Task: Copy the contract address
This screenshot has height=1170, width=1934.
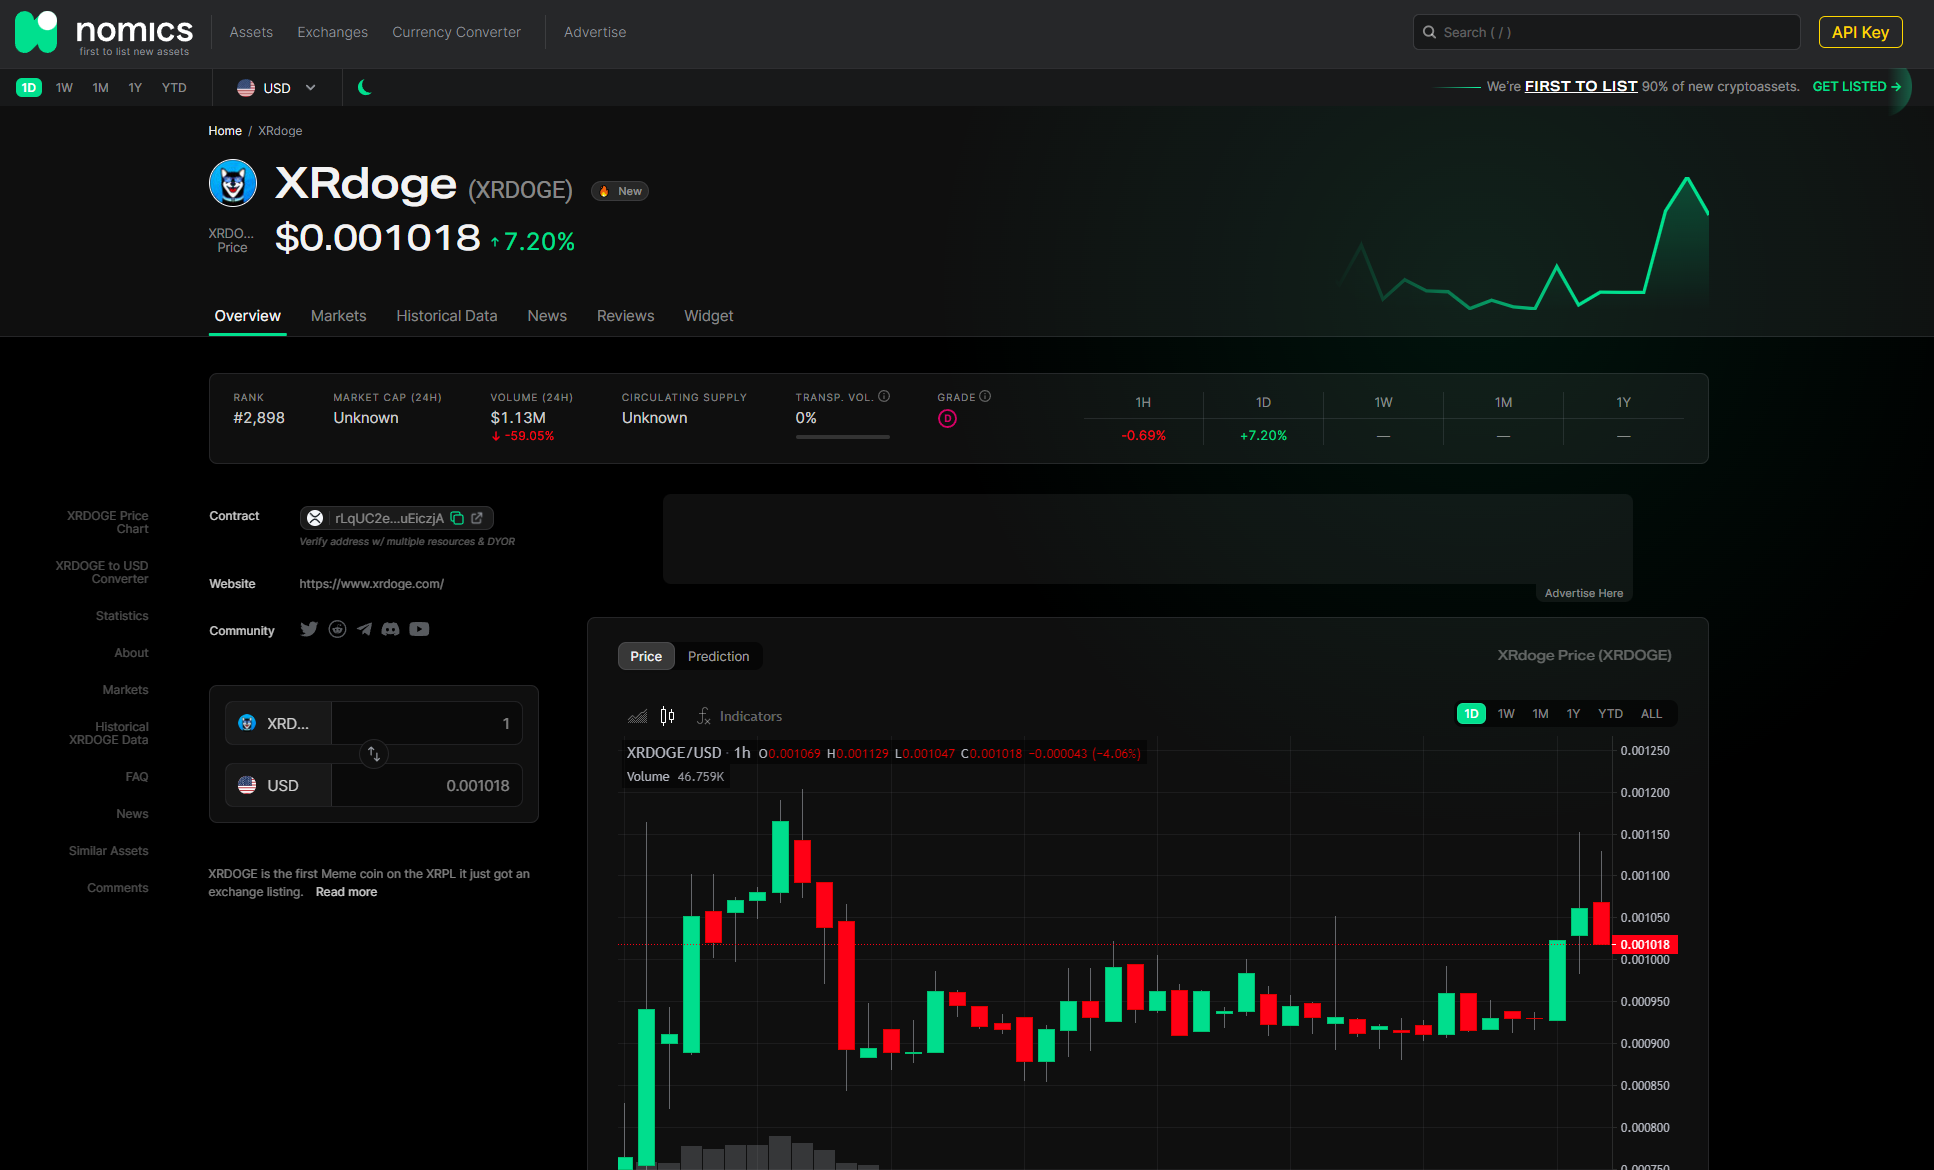Action: pos(457,518)
